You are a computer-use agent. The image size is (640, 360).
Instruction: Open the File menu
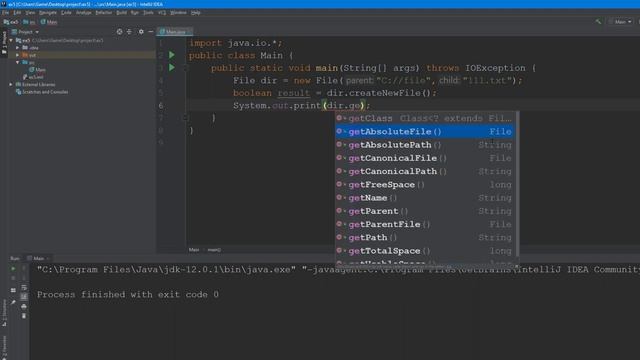pyautogui.click(x=5, y=13)
